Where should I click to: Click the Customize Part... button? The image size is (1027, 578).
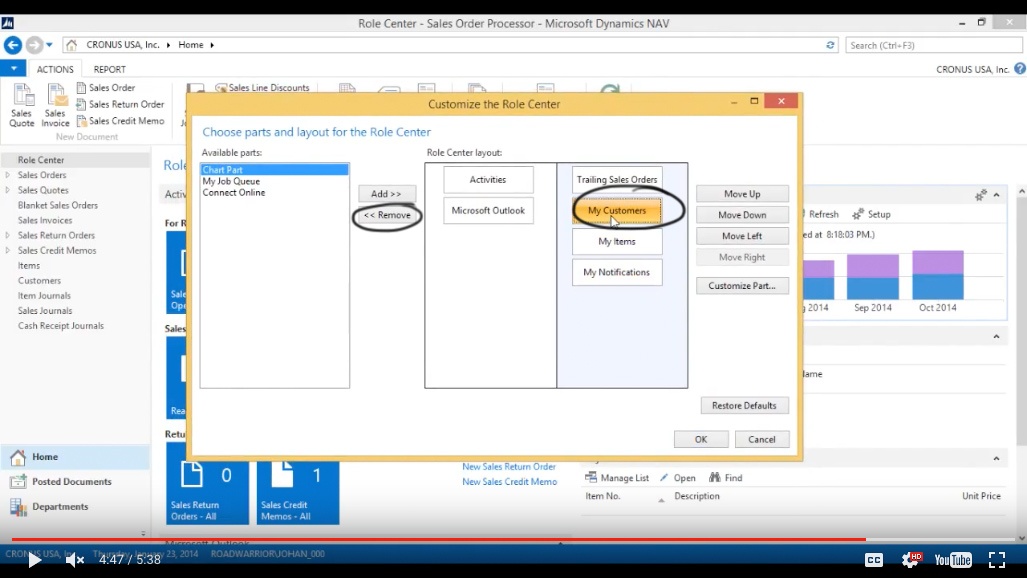pos(742,286)
